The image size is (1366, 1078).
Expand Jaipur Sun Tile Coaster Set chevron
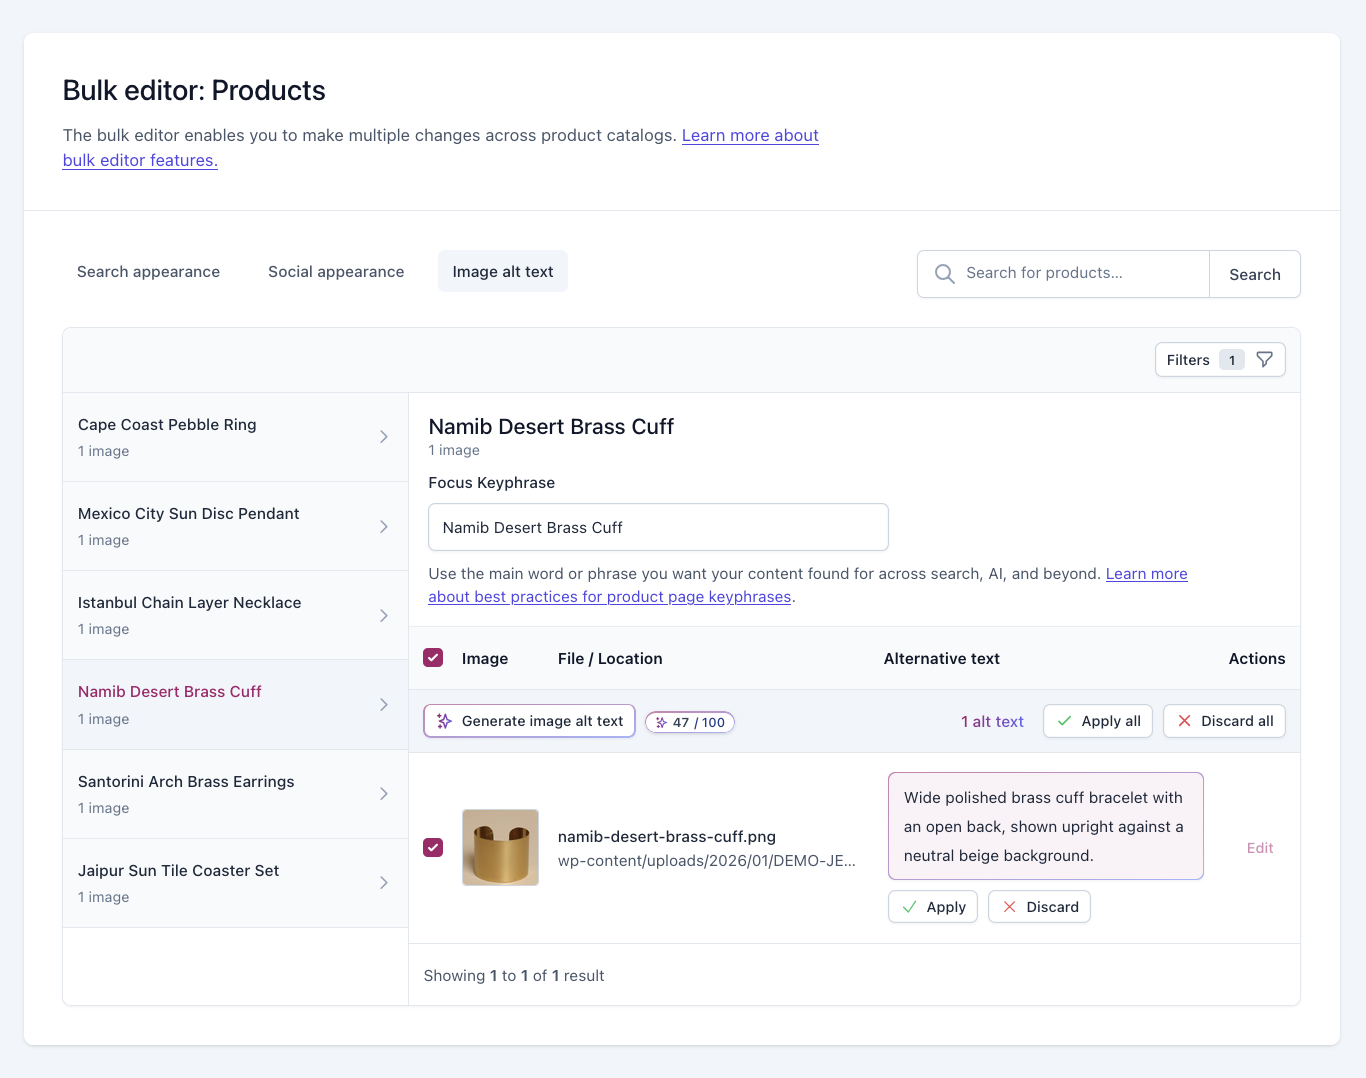click(384, 883)
